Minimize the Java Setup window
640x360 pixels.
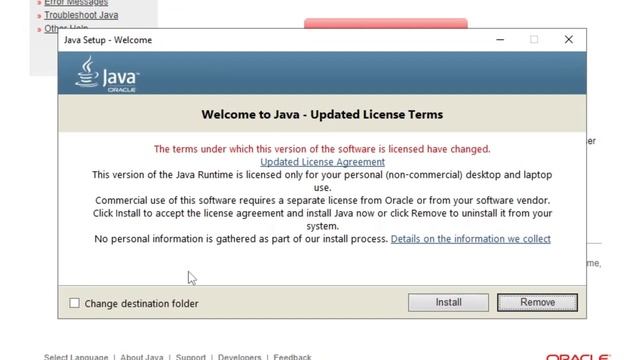(500, 40)
